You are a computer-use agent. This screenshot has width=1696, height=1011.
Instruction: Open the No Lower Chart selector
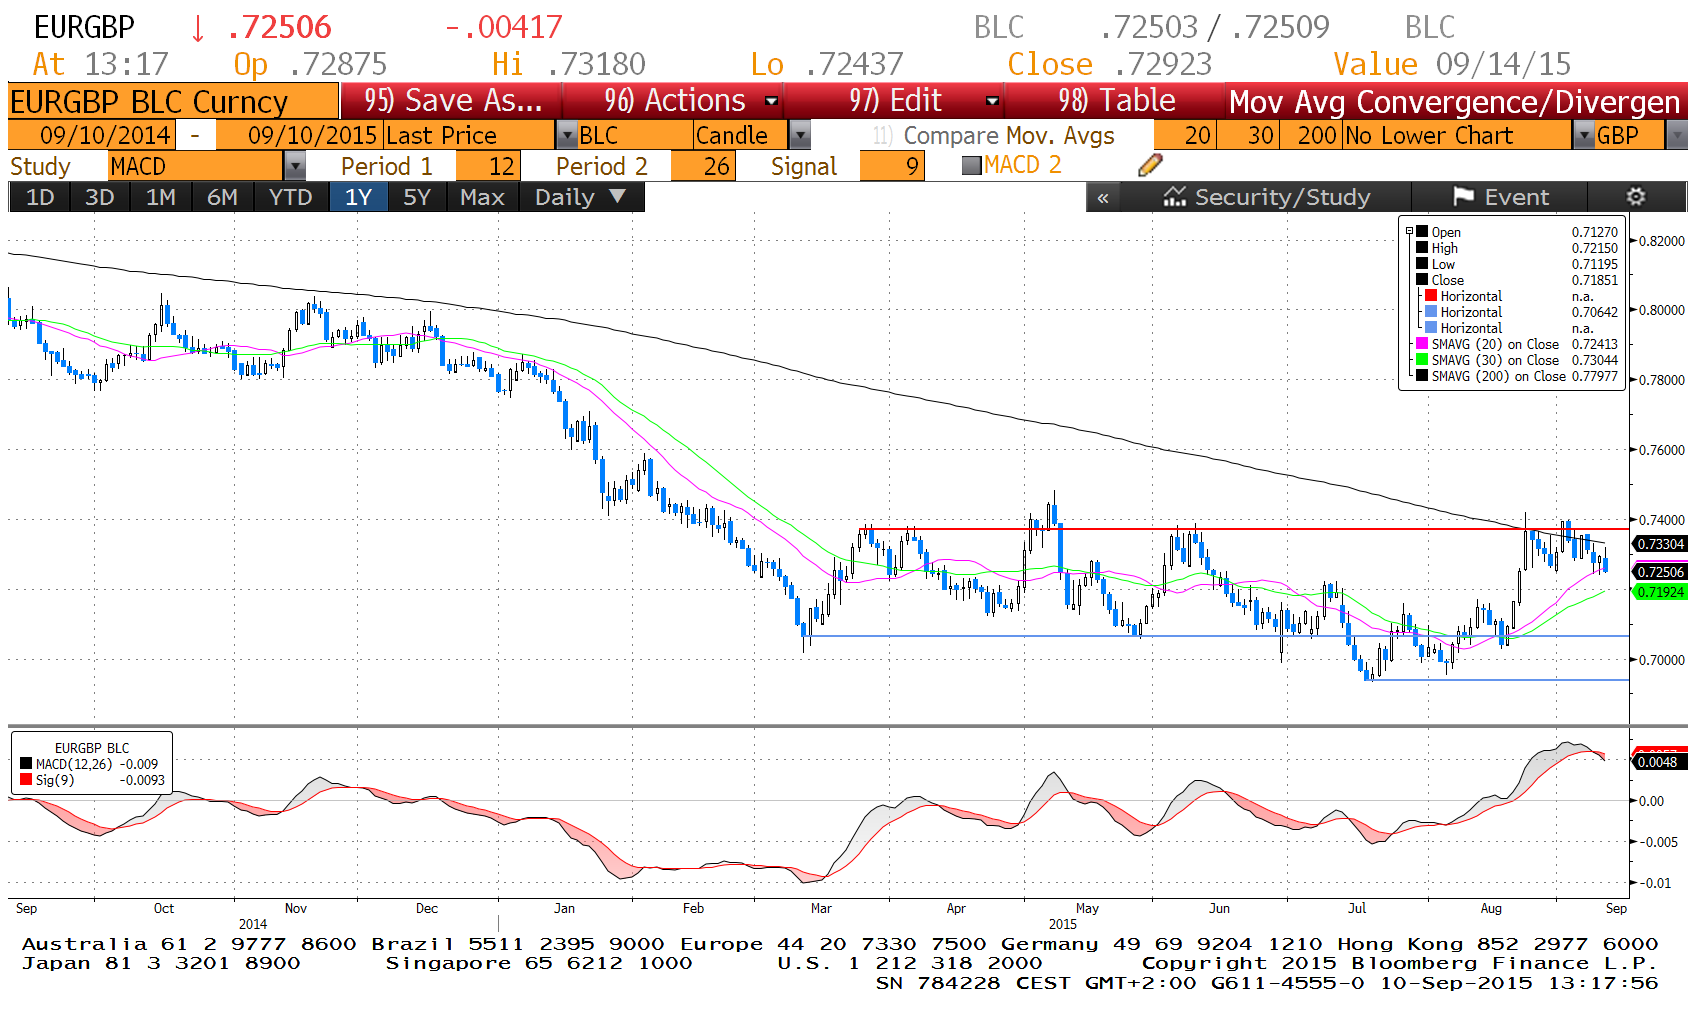1457,135
